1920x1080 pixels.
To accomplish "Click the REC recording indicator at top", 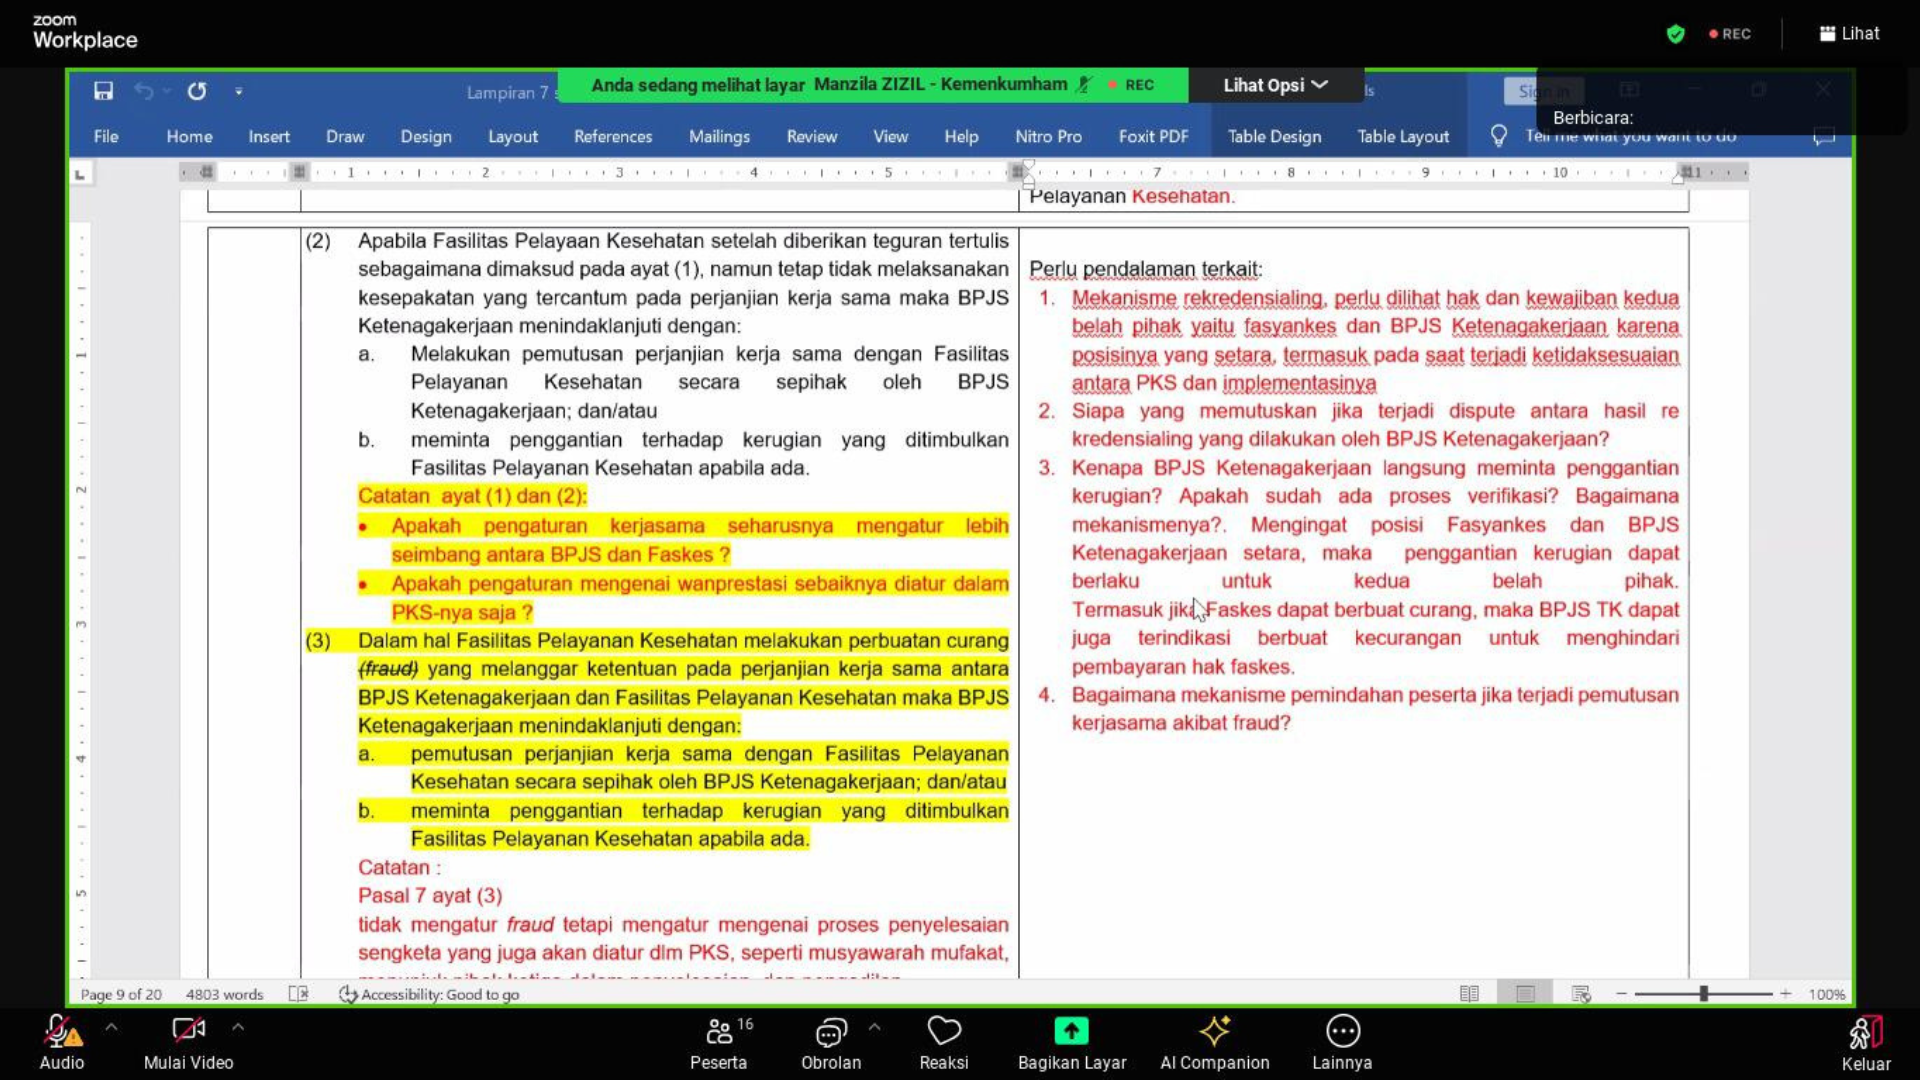I will click(x=1730, y=34).
